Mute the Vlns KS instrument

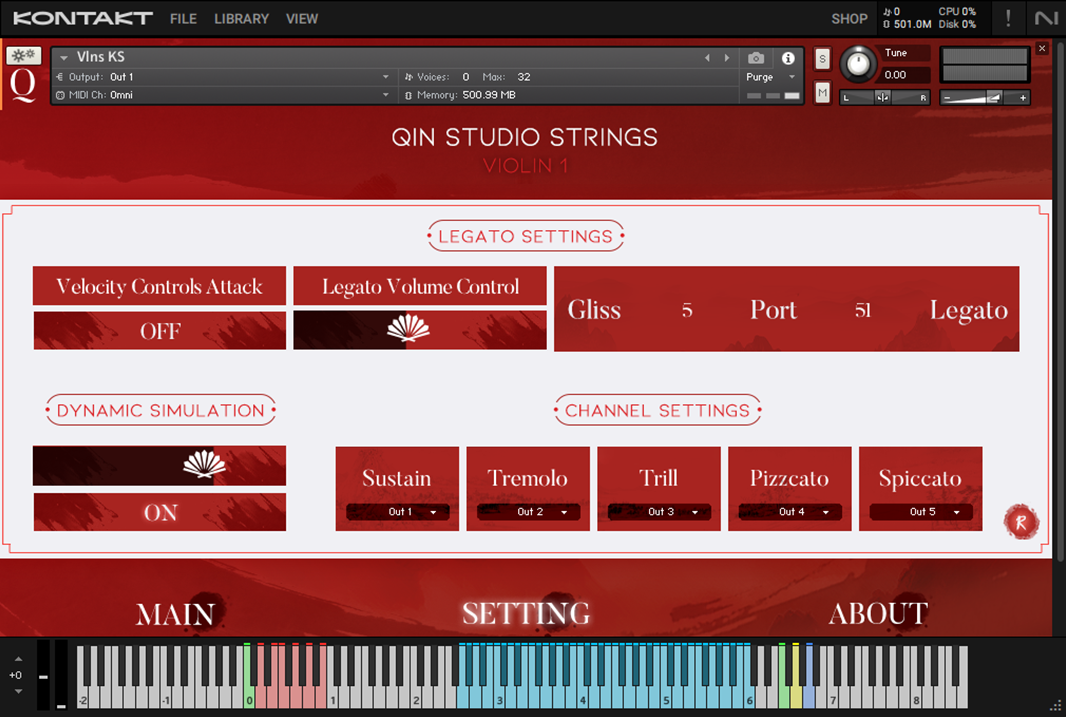822,92
